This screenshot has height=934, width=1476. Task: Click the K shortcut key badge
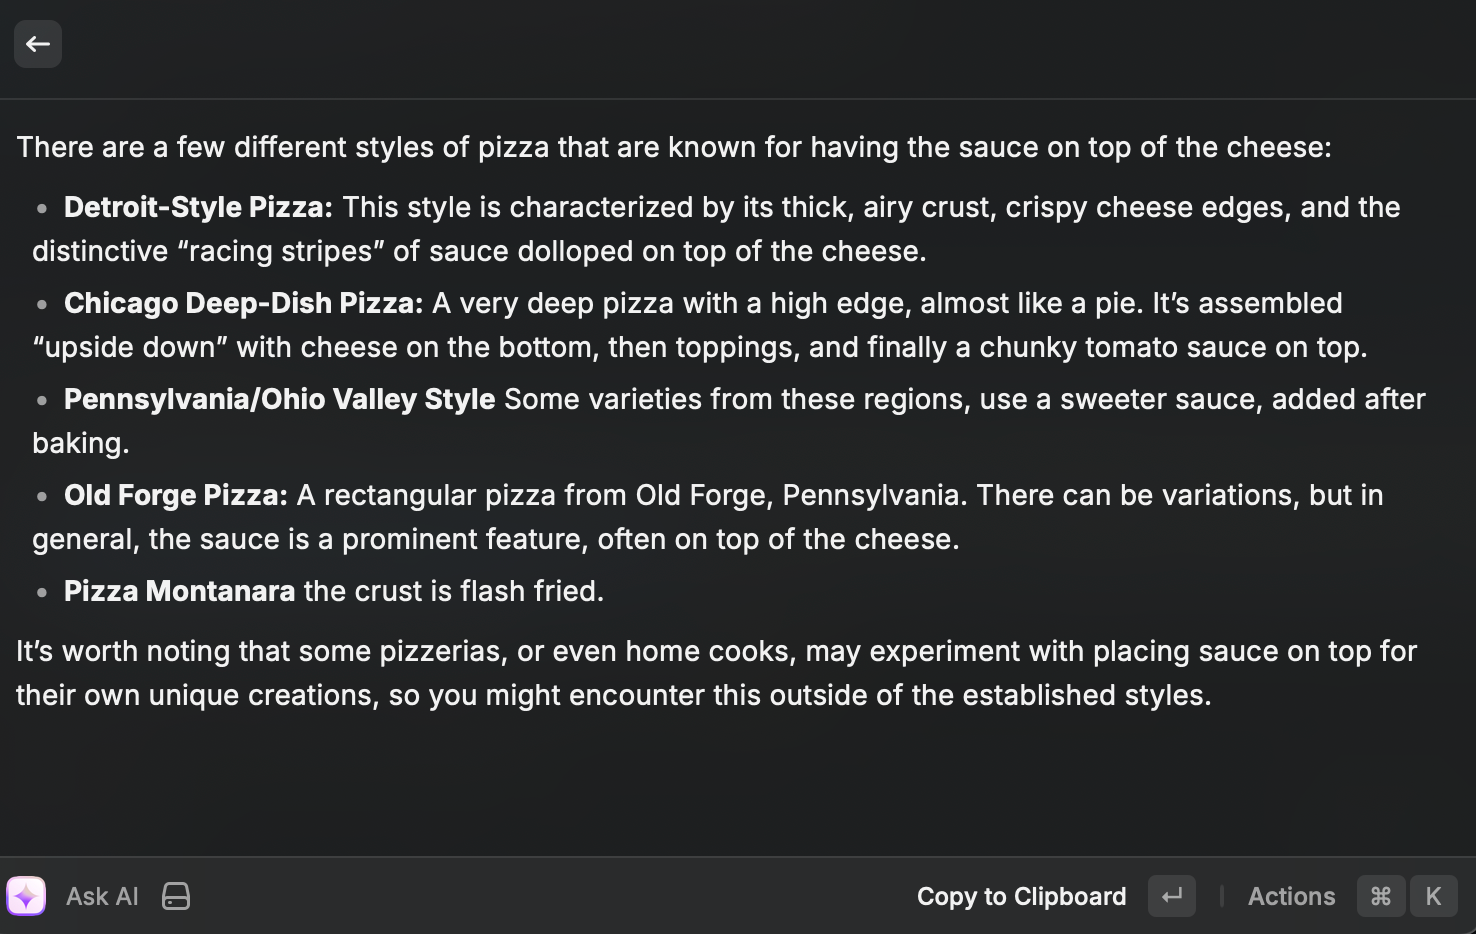pyautogui.click(x=1433, y=896)
